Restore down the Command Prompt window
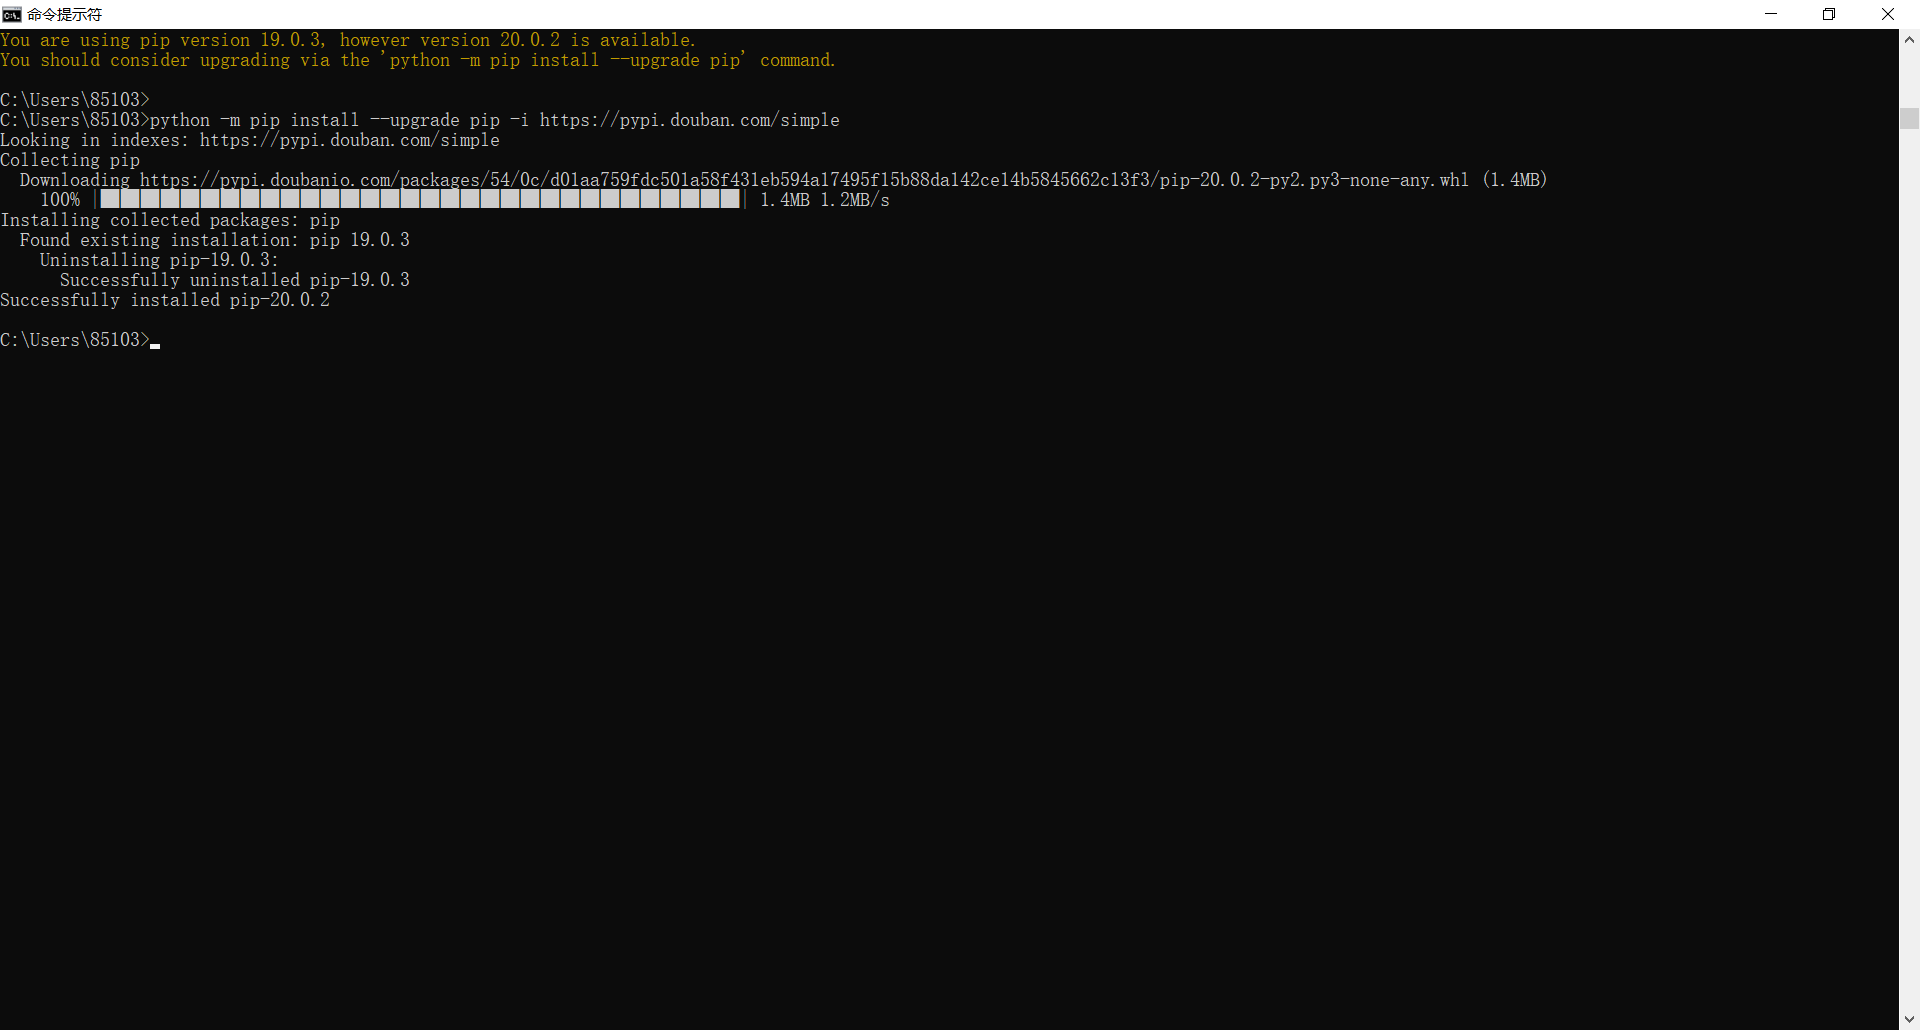The height and width of the screenshot is (1030, 1920). pos(1829,14)
